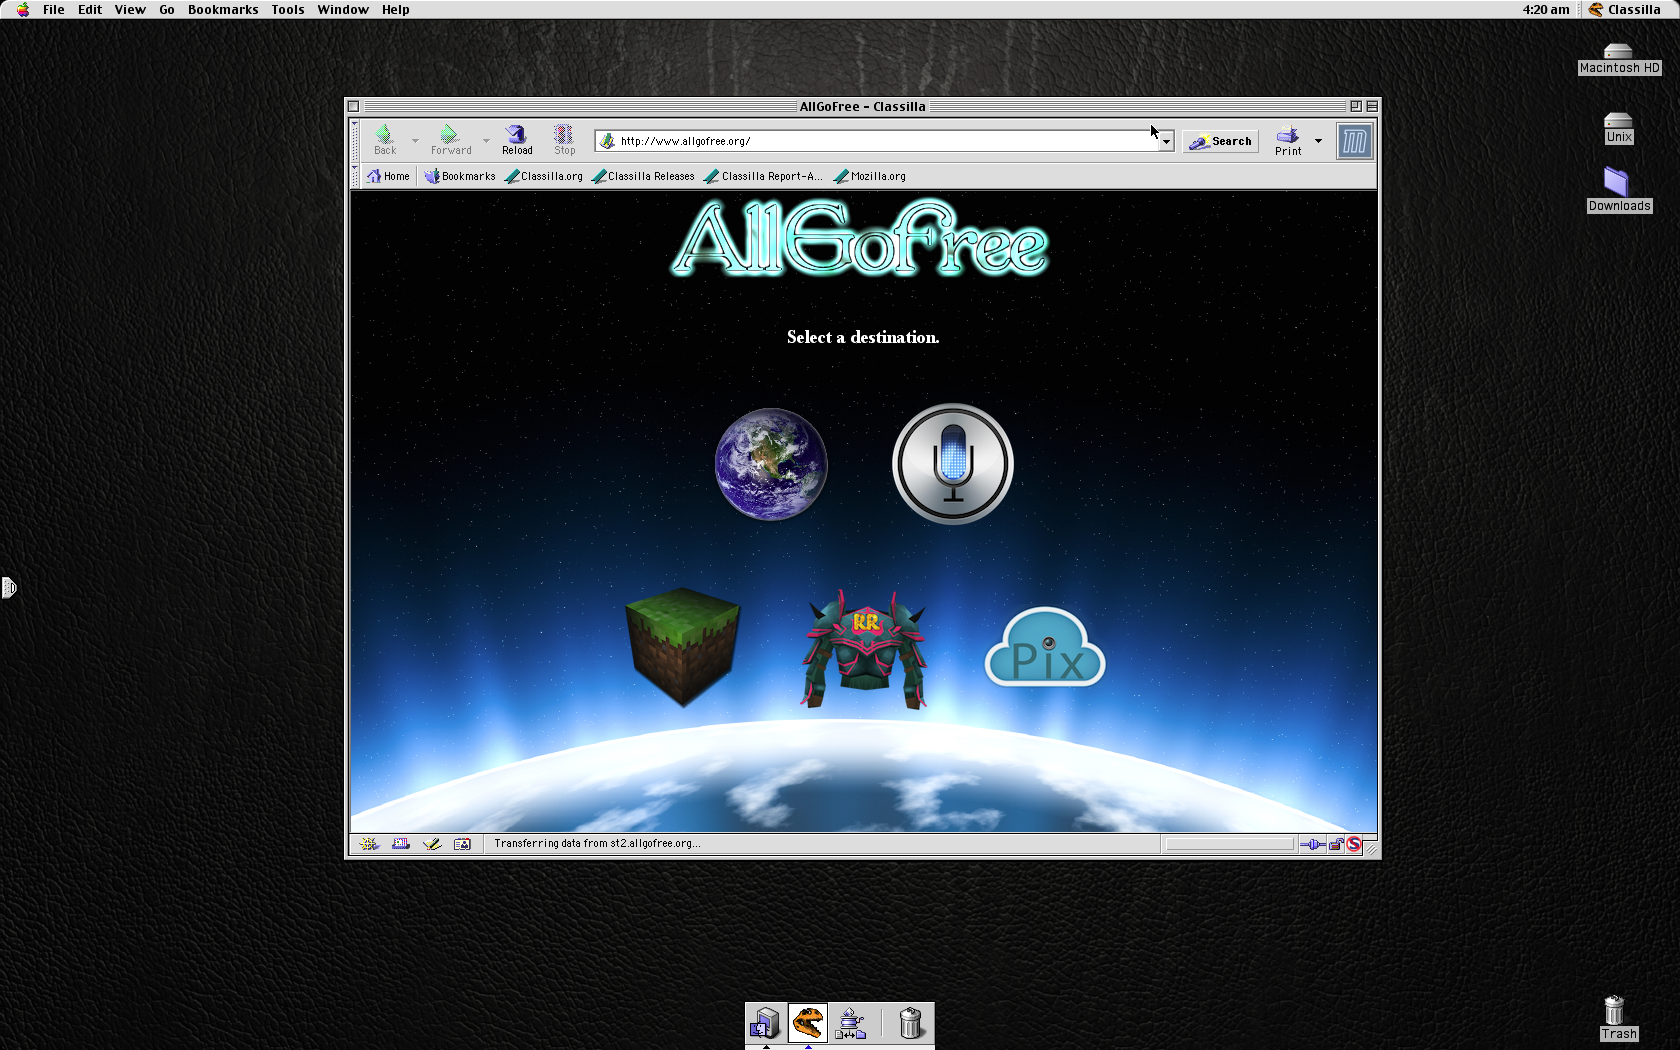The width and height of the screenshot is (1680, 1050).
Task: Click the 'Select a destination.' text
Action: tap(863, 337)
